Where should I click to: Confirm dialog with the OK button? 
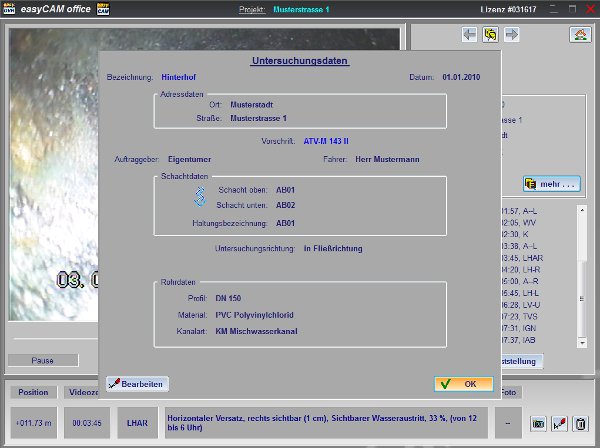463,383
